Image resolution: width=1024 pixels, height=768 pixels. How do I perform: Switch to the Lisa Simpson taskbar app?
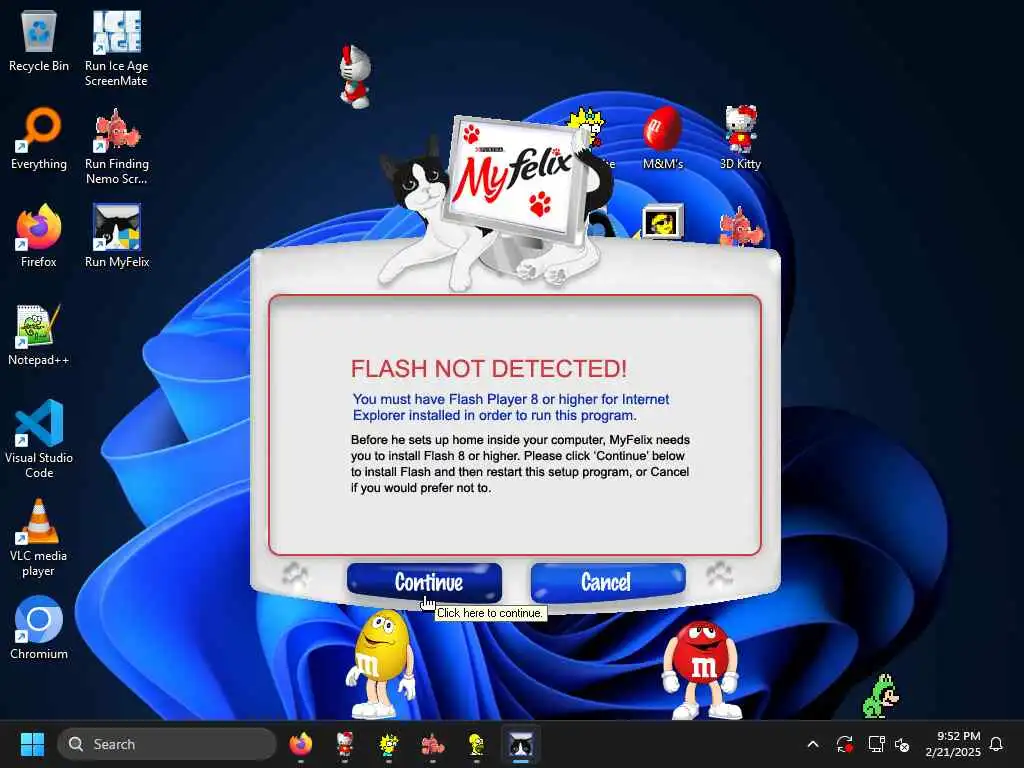(389, 744)
